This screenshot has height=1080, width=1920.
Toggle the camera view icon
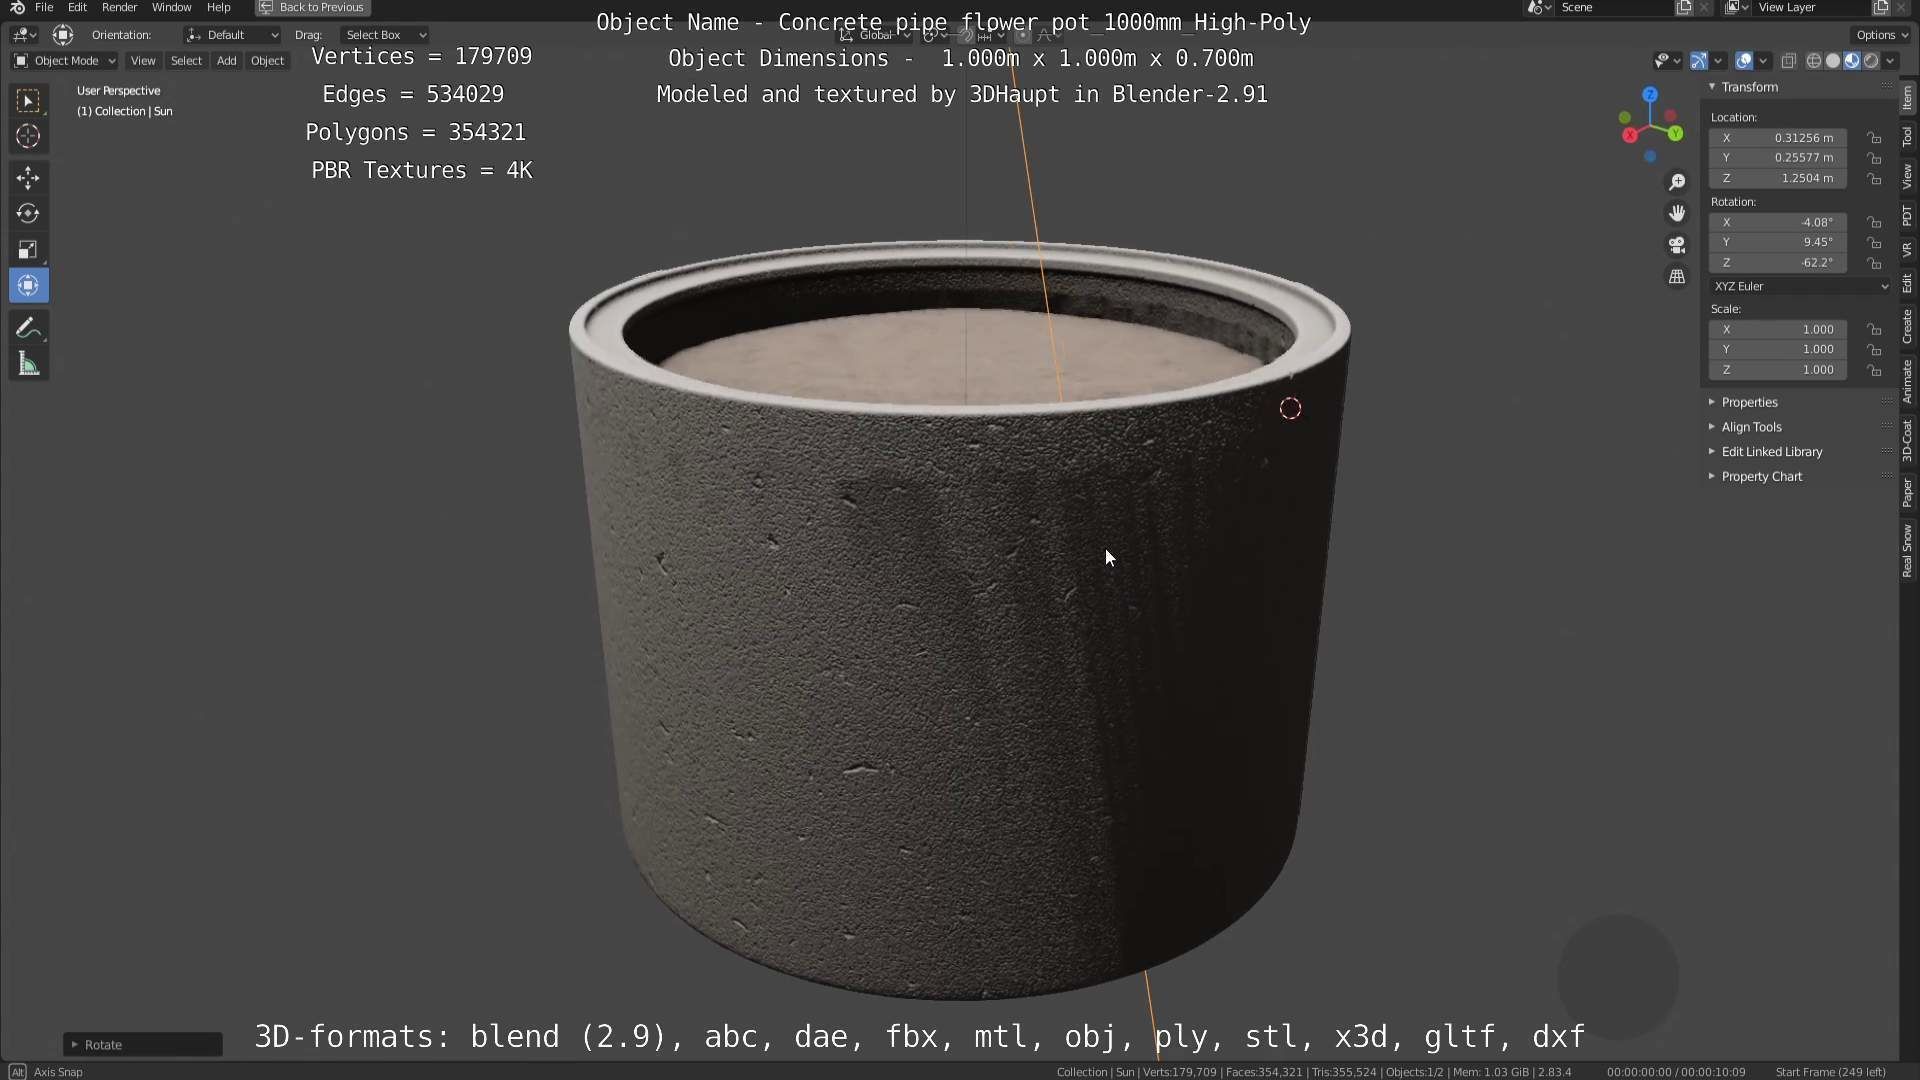pyautogui.click(x=1677, y=245)
